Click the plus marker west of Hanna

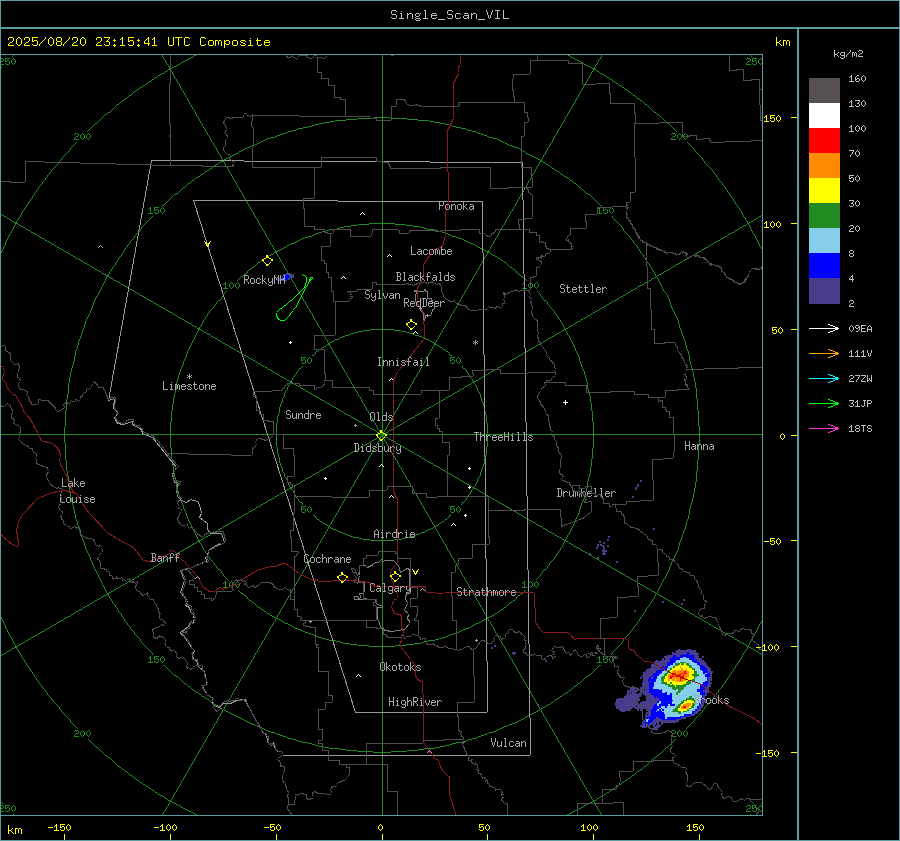click(x=565, y=402)
